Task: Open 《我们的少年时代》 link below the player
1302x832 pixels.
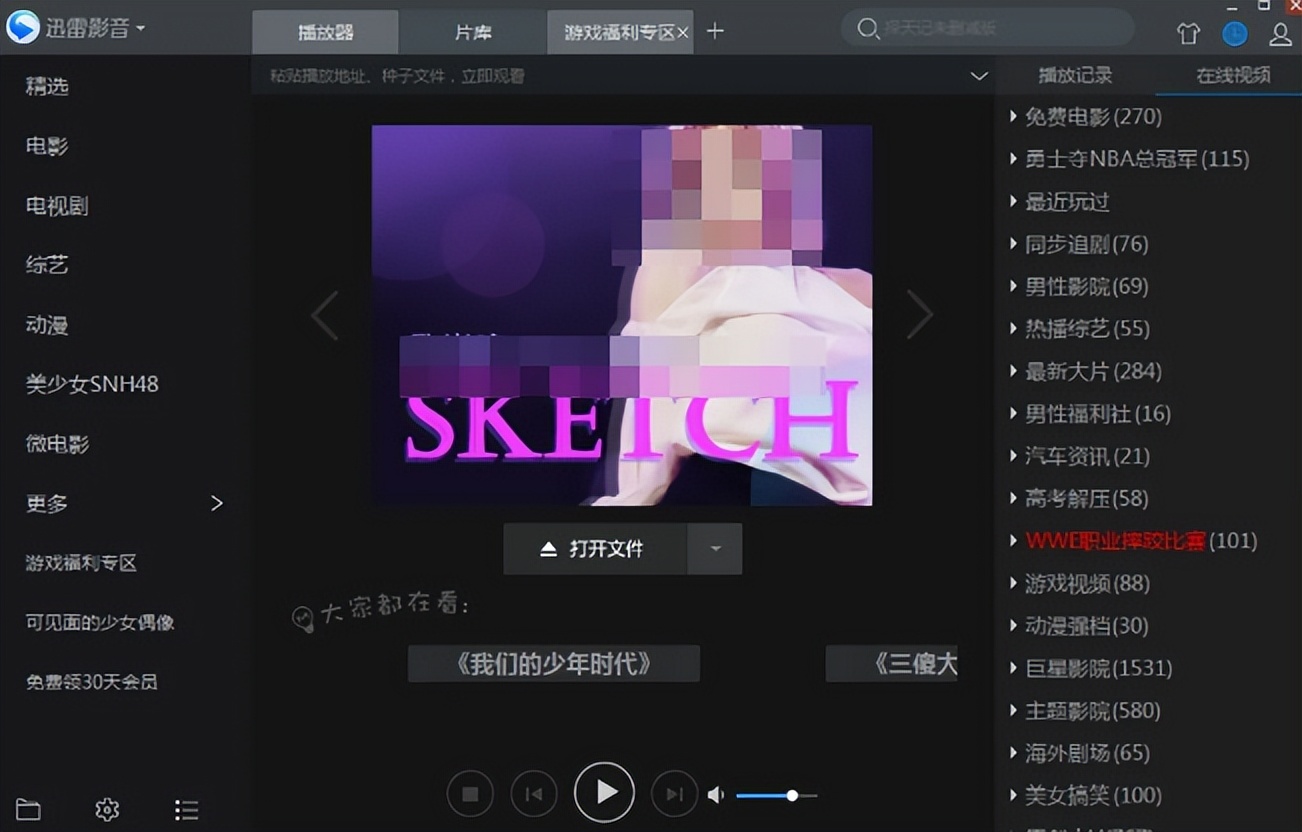Action: coord(553,661)
